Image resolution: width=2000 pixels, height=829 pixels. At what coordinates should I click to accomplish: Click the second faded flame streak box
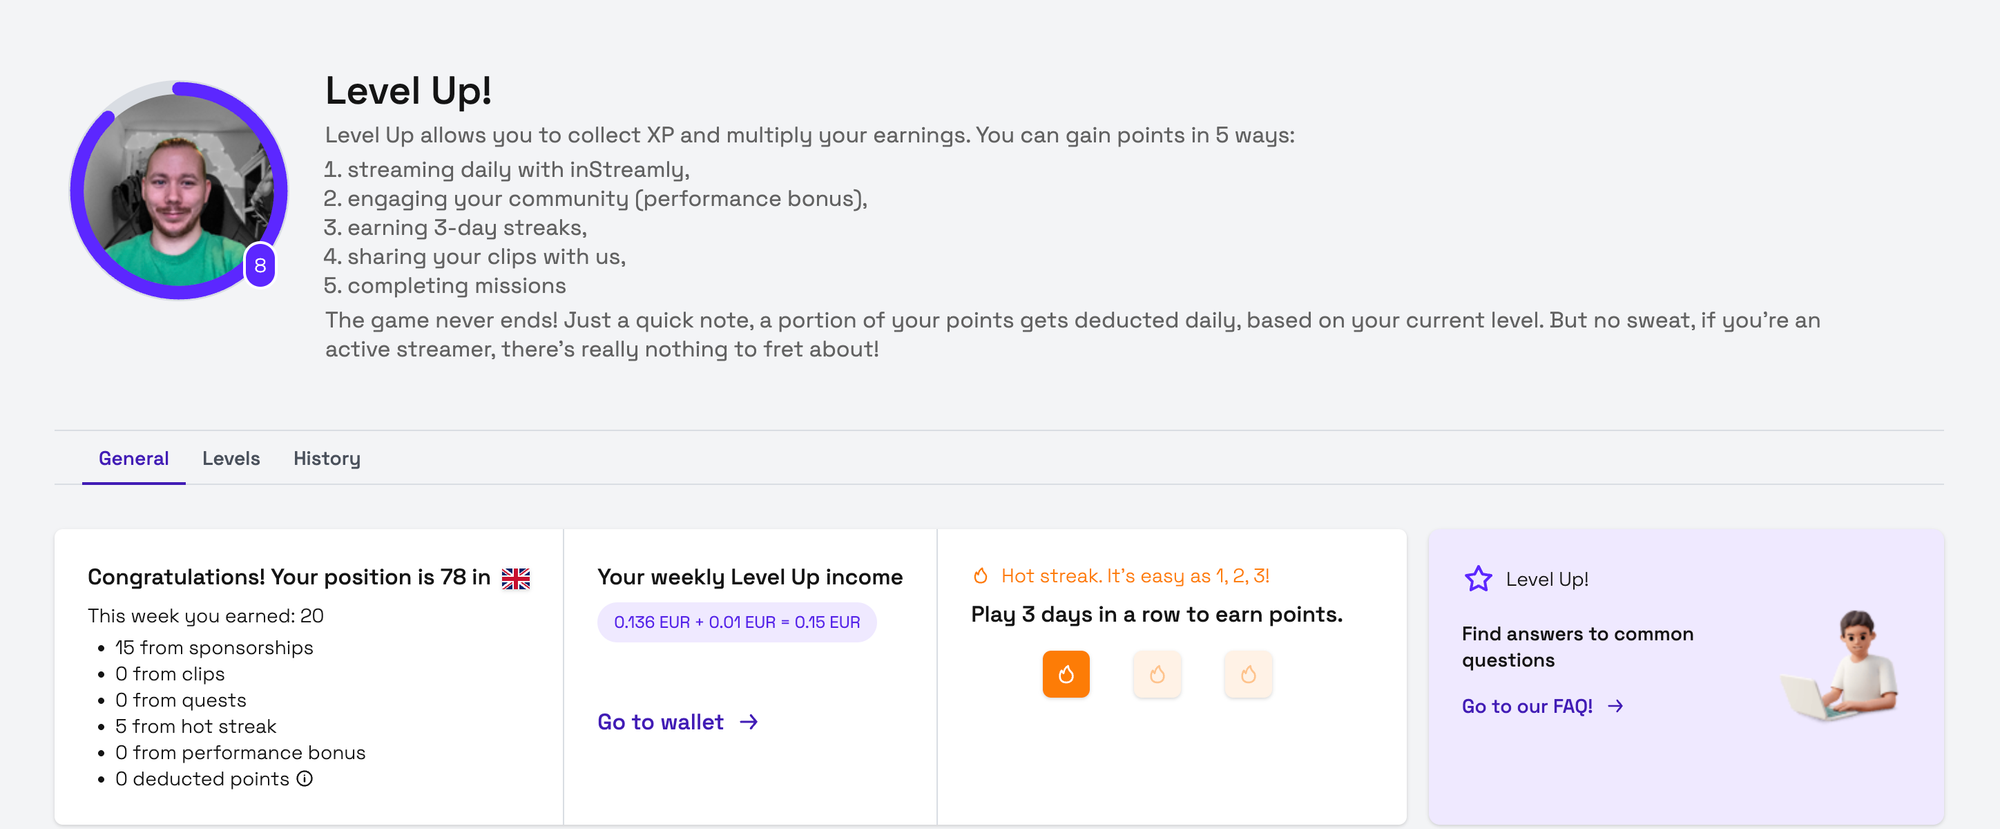pos(1157,674)
